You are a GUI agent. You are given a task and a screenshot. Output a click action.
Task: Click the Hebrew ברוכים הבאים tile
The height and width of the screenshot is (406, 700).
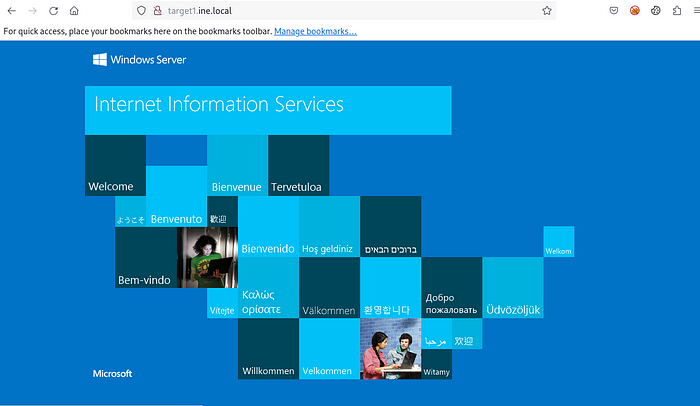tap(391, 226)
